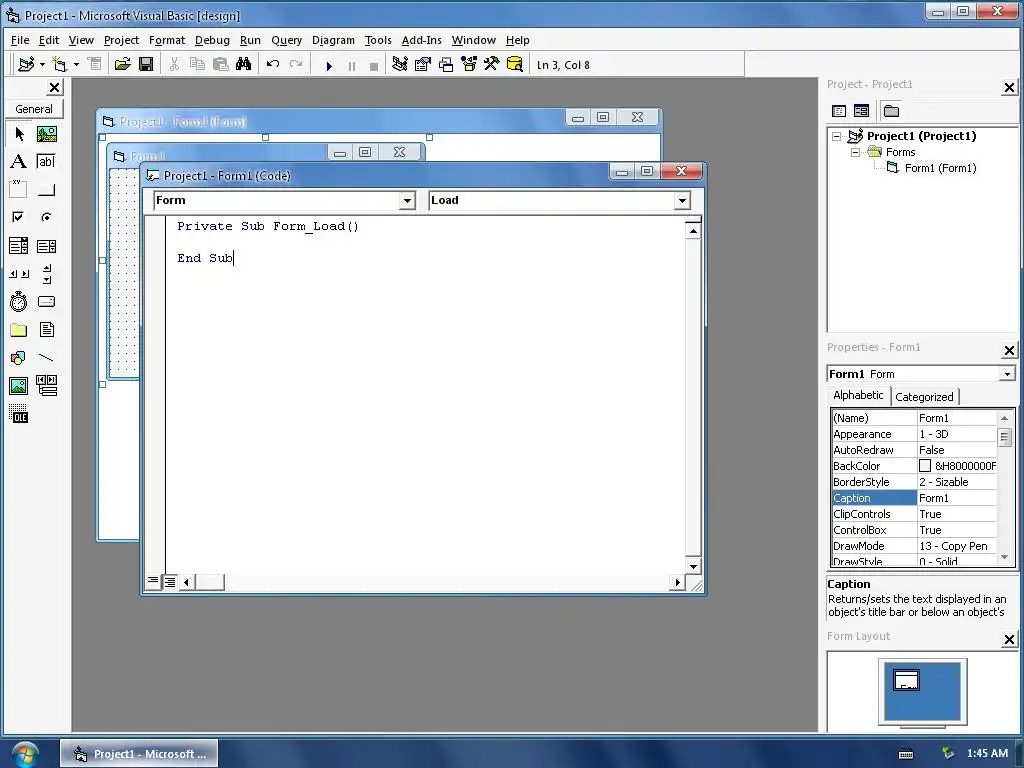Click the Break pause button in toolbar
Image resolution: width=1024 pixels, height=768 pixels.
(x=351, y=65)
